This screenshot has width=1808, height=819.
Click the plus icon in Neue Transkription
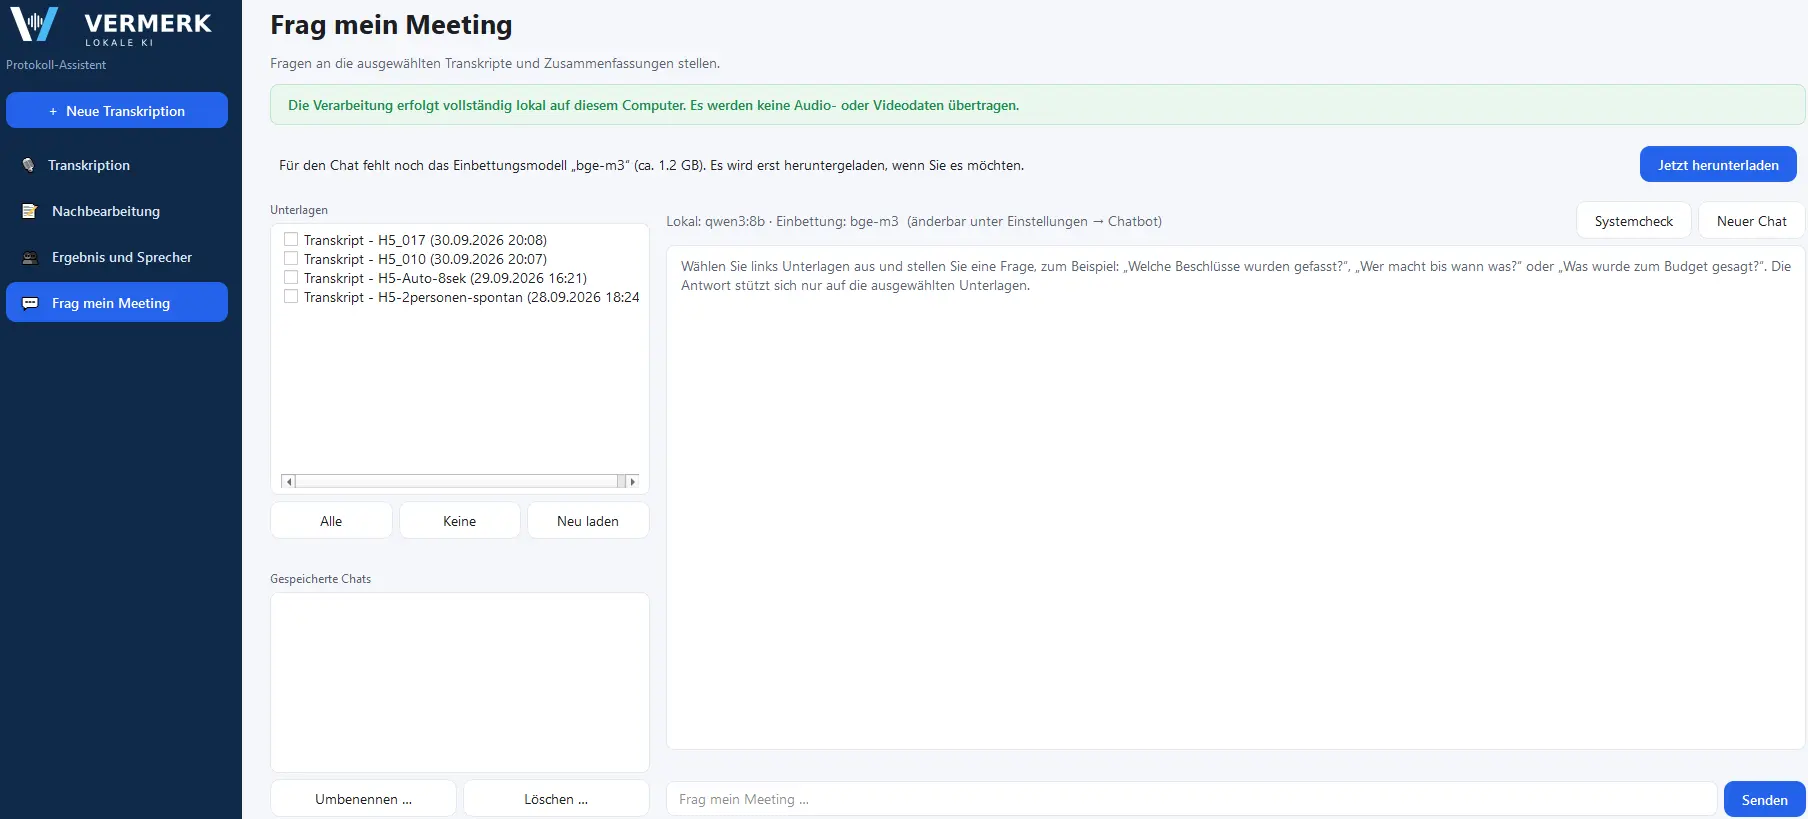(53, 111)
